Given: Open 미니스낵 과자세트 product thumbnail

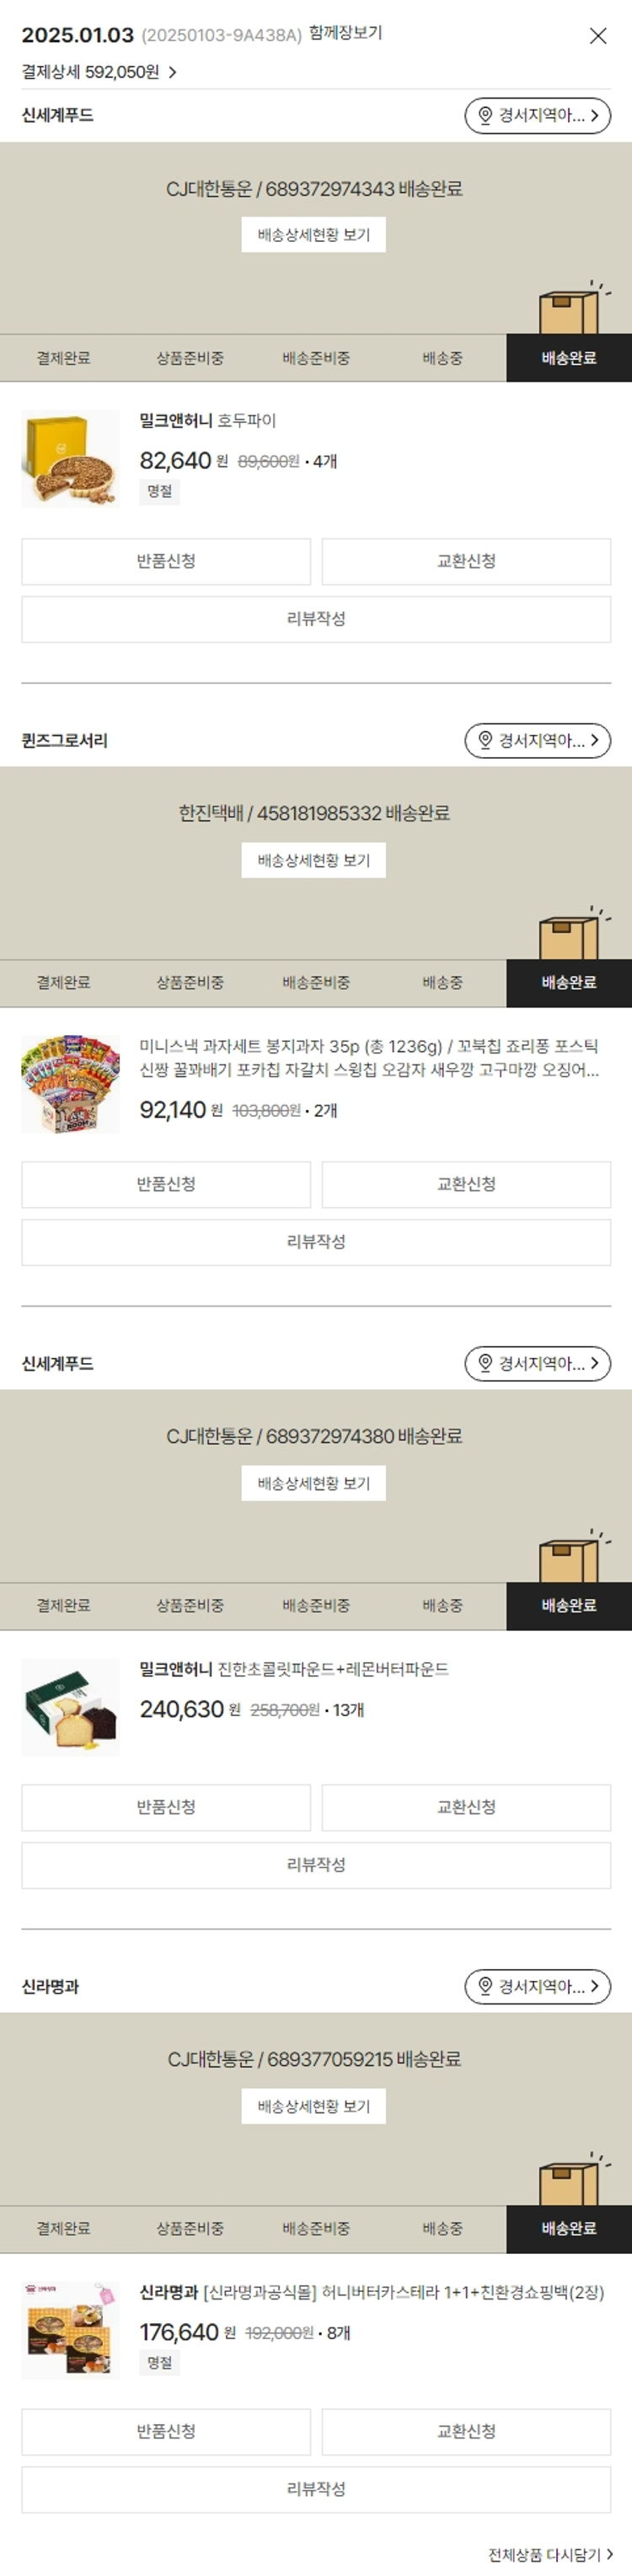Looking at the screenshot, I should (x=70, y=1084).
